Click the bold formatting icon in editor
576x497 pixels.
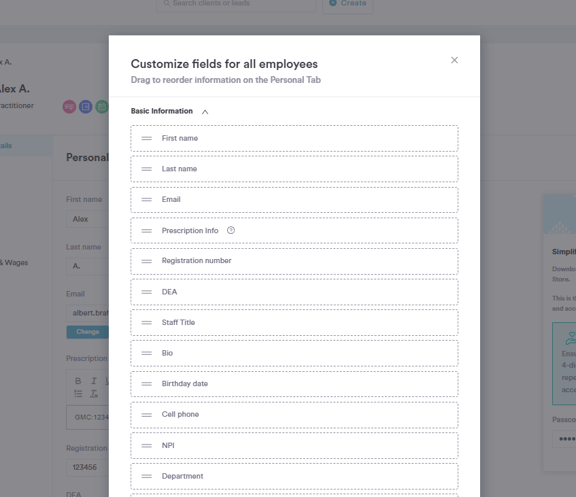click(x=78, y=381)
